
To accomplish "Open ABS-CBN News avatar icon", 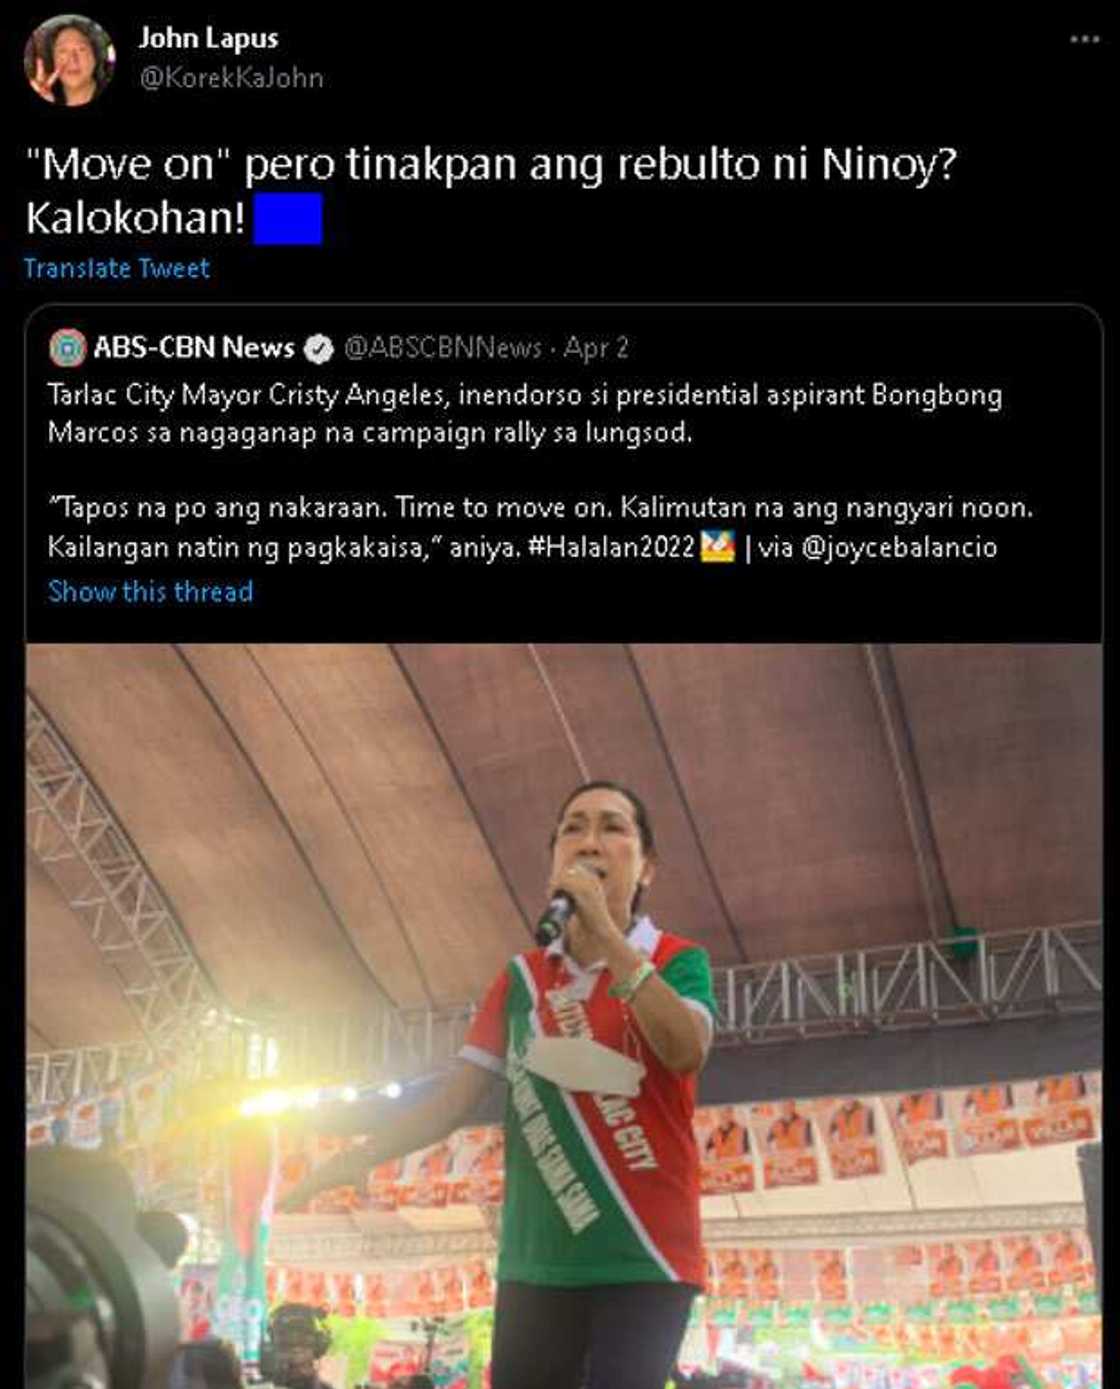I will pos(68,348).
